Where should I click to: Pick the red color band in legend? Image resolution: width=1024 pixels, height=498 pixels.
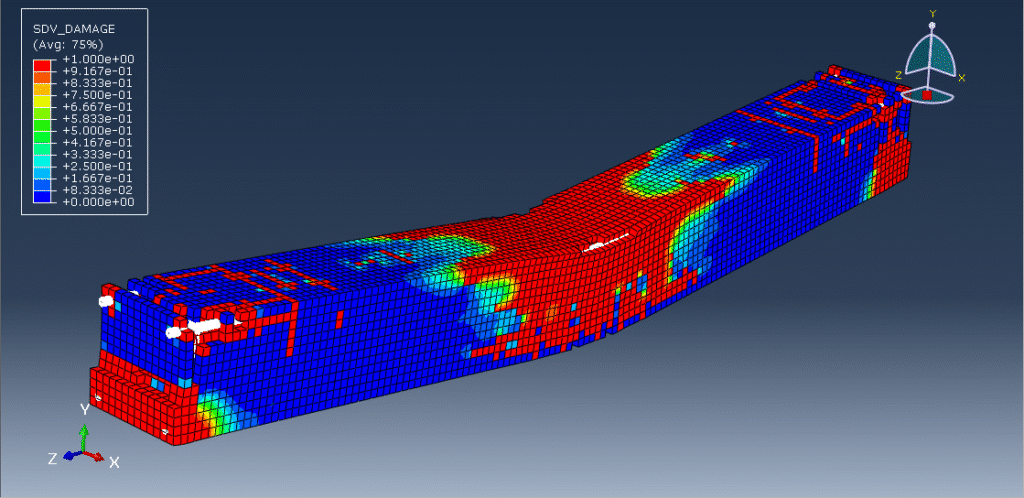(42, 65)
